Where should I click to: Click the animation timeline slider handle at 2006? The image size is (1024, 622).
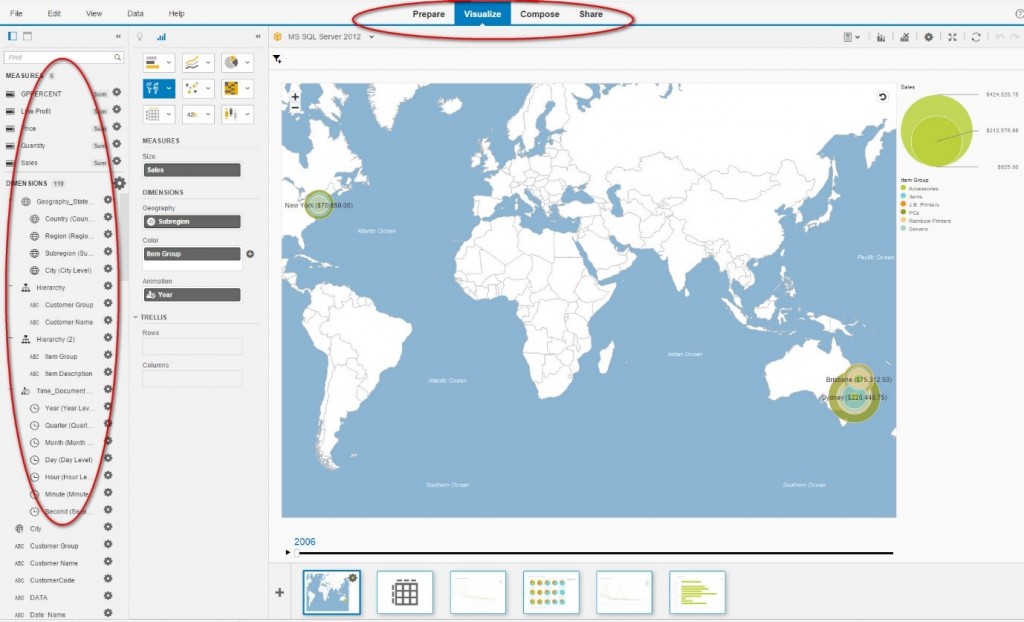point(295,552)
